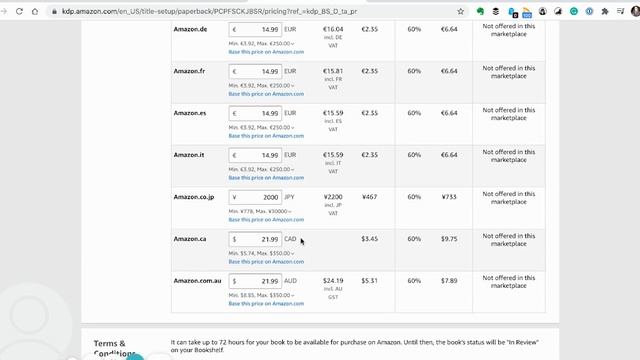Base Amazon.de price on Amazon.com

point(266,52)
